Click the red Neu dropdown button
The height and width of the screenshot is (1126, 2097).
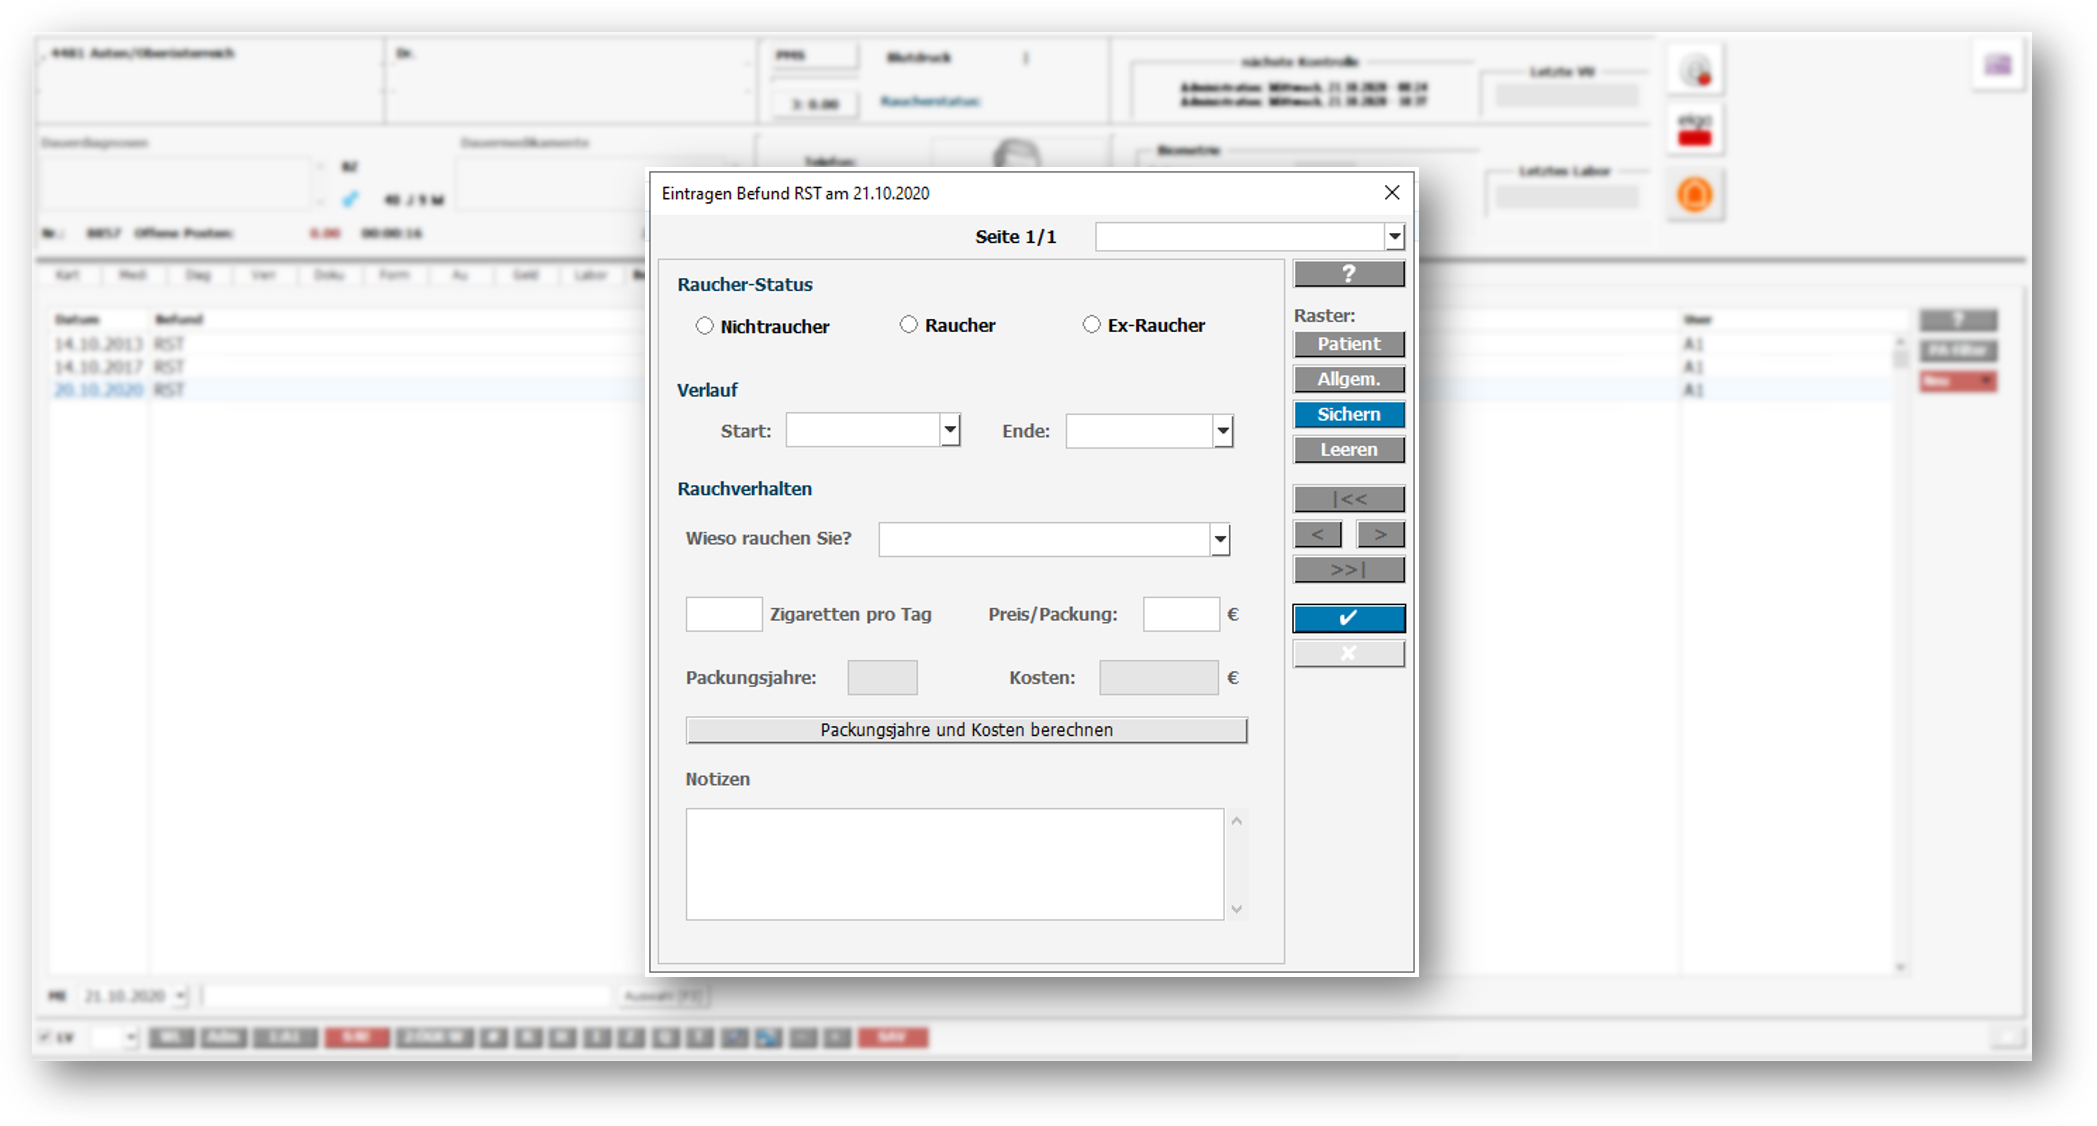pos(1958,381)
